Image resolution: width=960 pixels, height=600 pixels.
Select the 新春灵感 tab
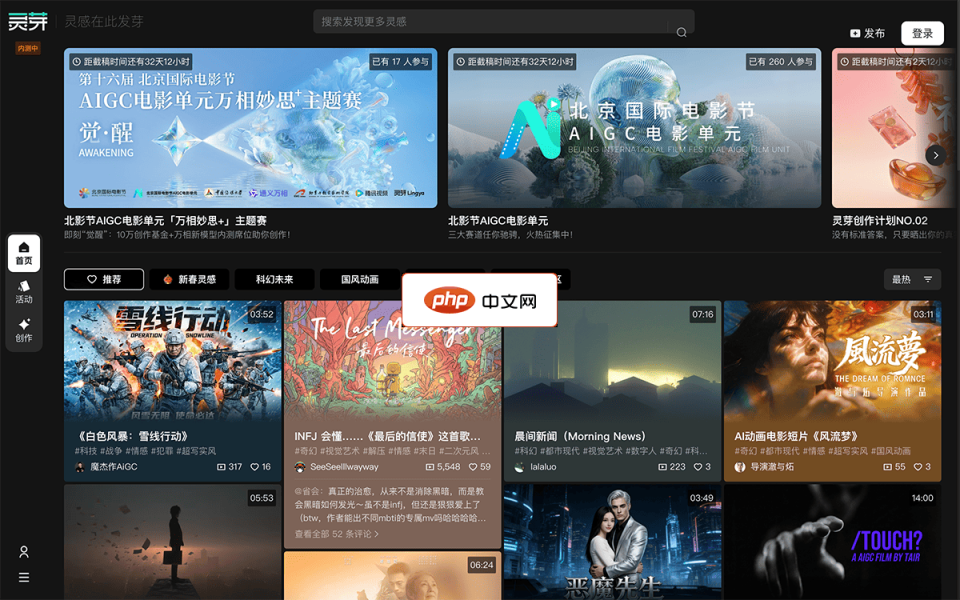[x=189, y=279]
